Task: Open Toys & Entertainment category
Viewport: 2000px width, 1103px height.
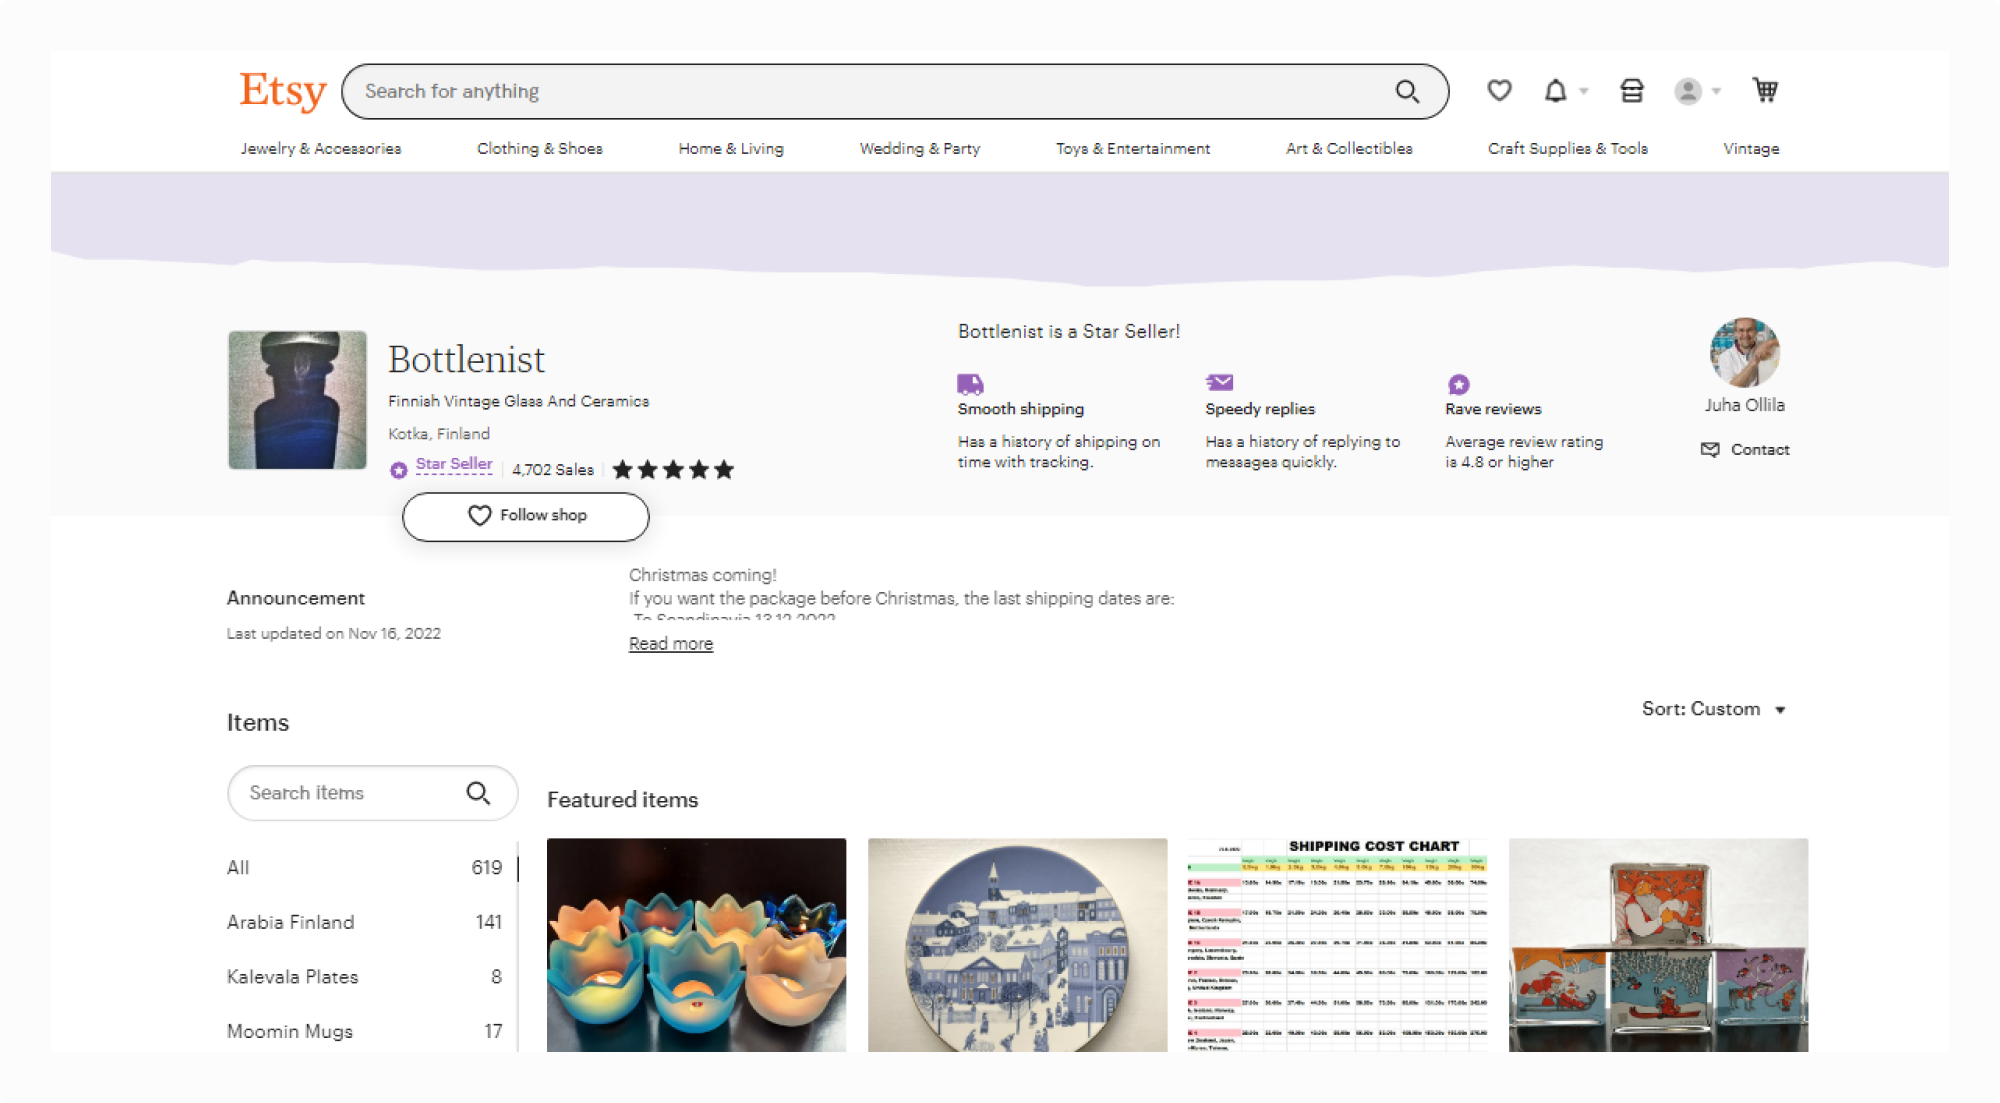Action: coord(1133,149)
